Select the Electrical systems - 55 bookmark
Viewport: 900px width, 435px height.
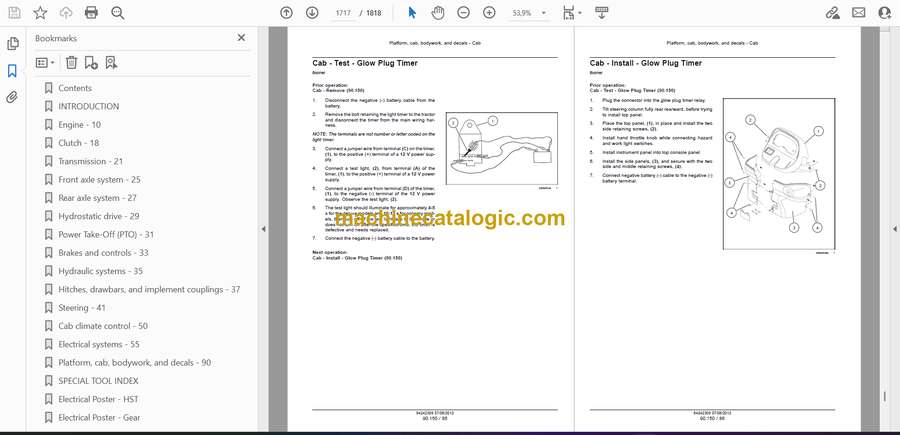[x=99, y=344]
